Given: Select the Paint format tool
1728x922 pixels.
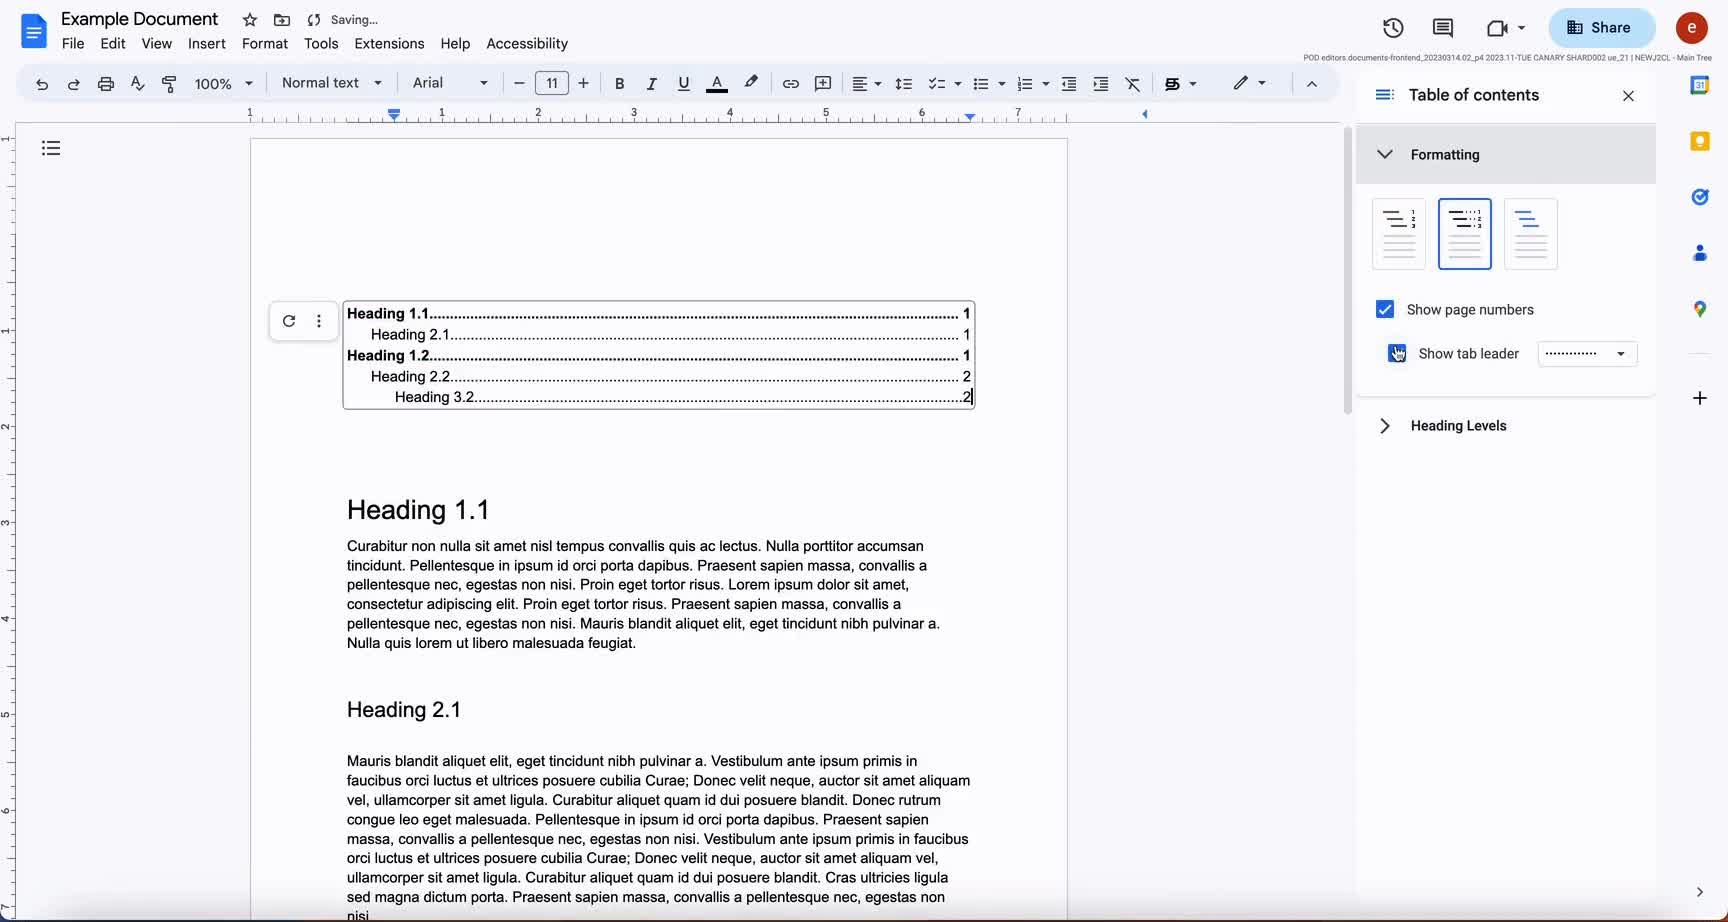Looking at the screenshot, I should tap(169, 84).
